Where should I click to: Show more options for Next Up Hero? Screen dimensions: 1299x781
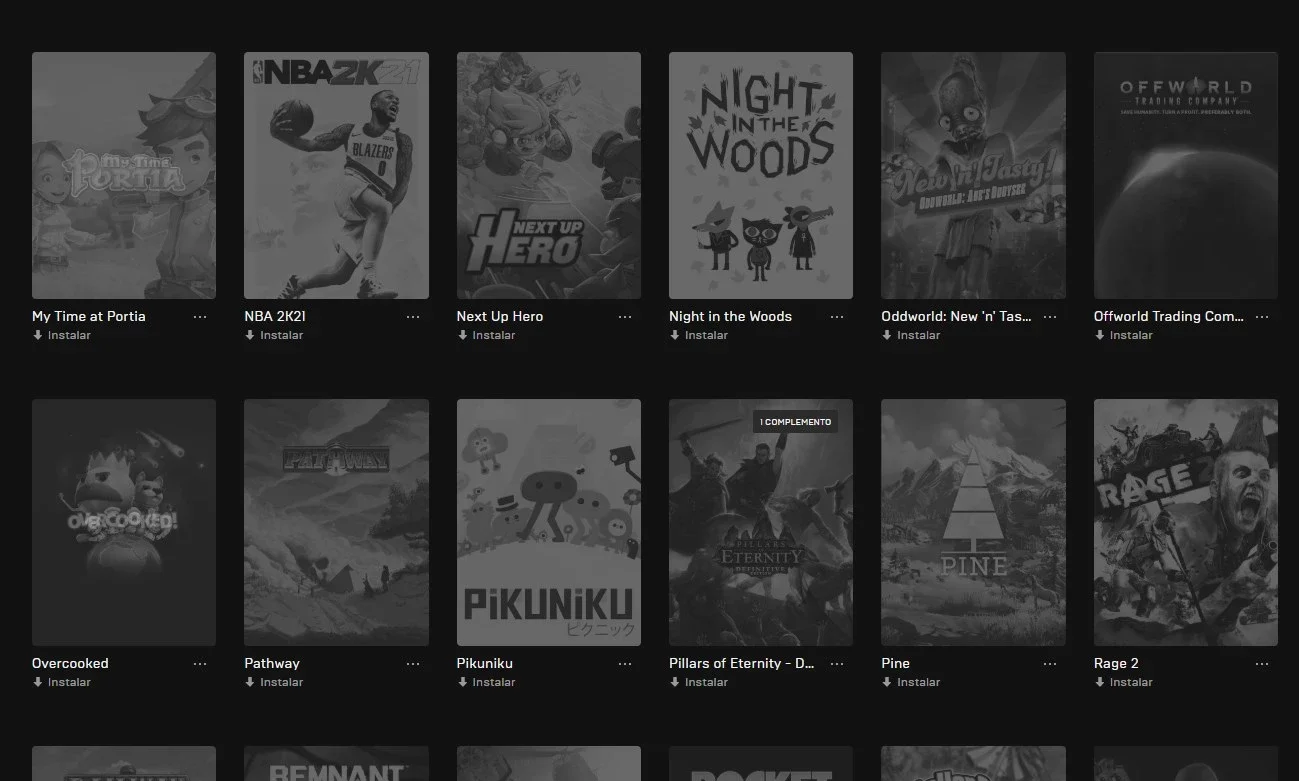click(x=625, y=317)
